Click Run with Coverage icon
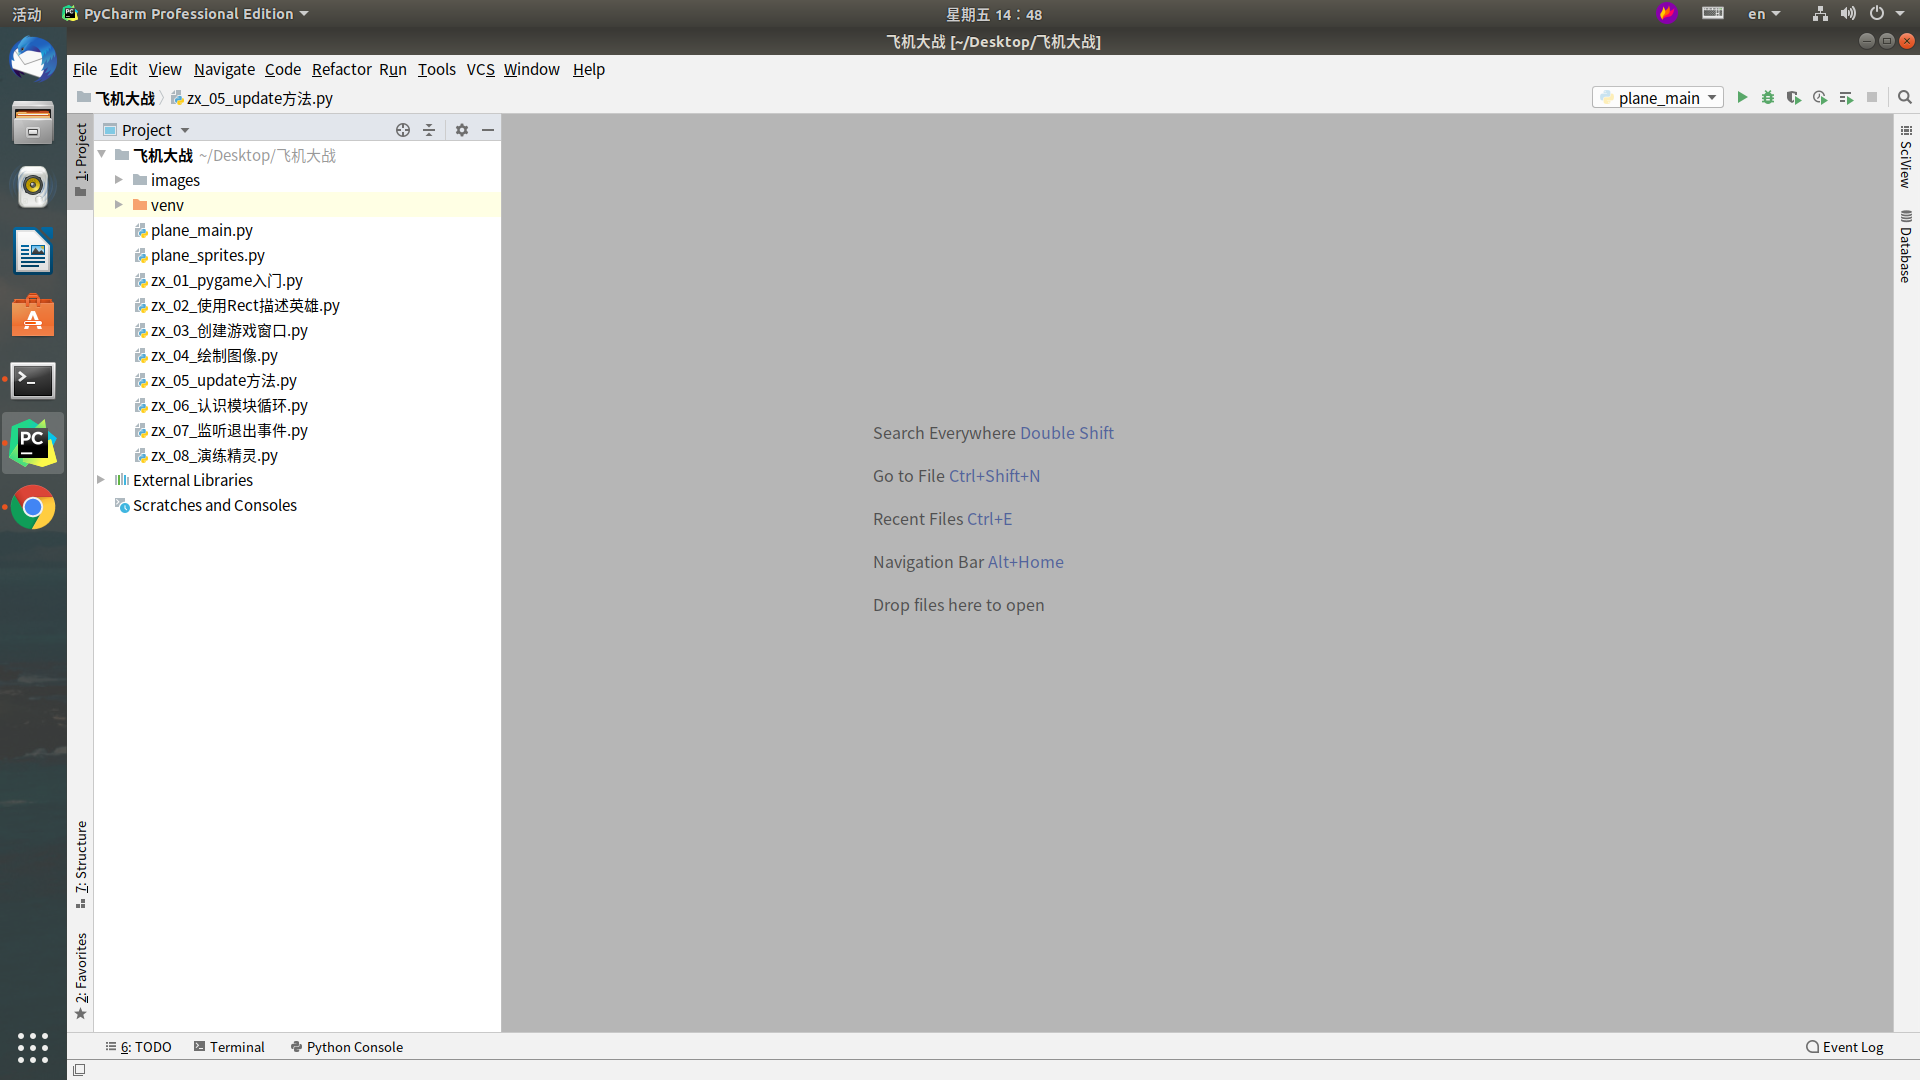The width and height of the screenshot is (1920, 1080). [x=1794, y=97]
